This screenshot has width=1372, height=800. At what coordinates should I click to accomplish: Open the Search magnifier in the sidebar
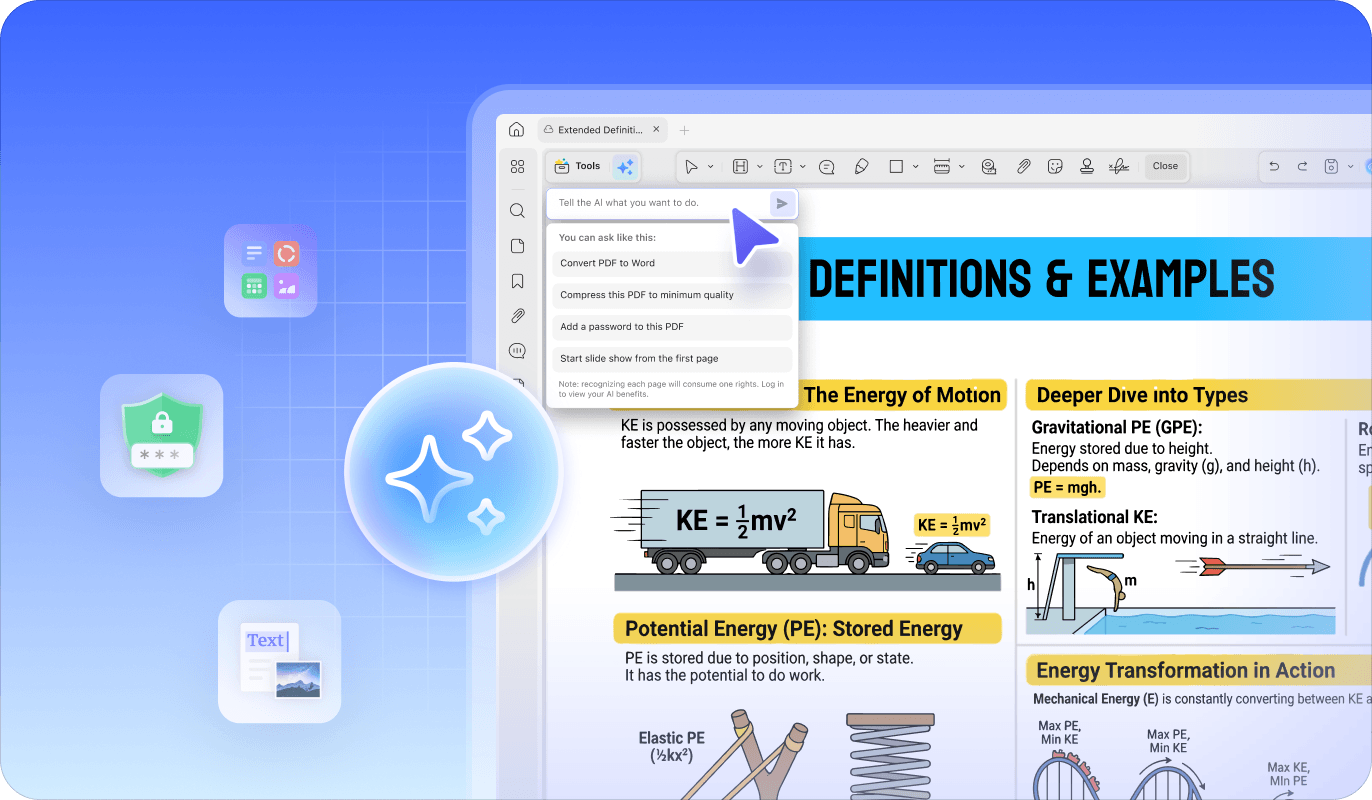point(517,211)
